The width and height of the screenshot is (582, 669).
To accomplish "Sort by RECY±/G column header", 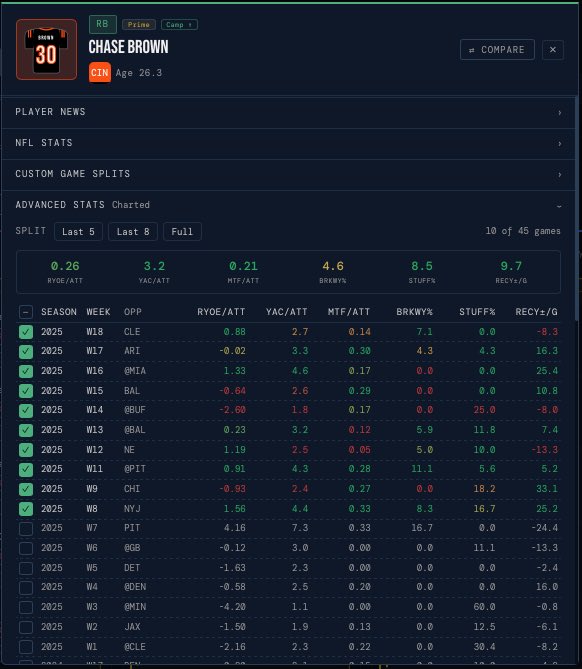I will point(536,312).
